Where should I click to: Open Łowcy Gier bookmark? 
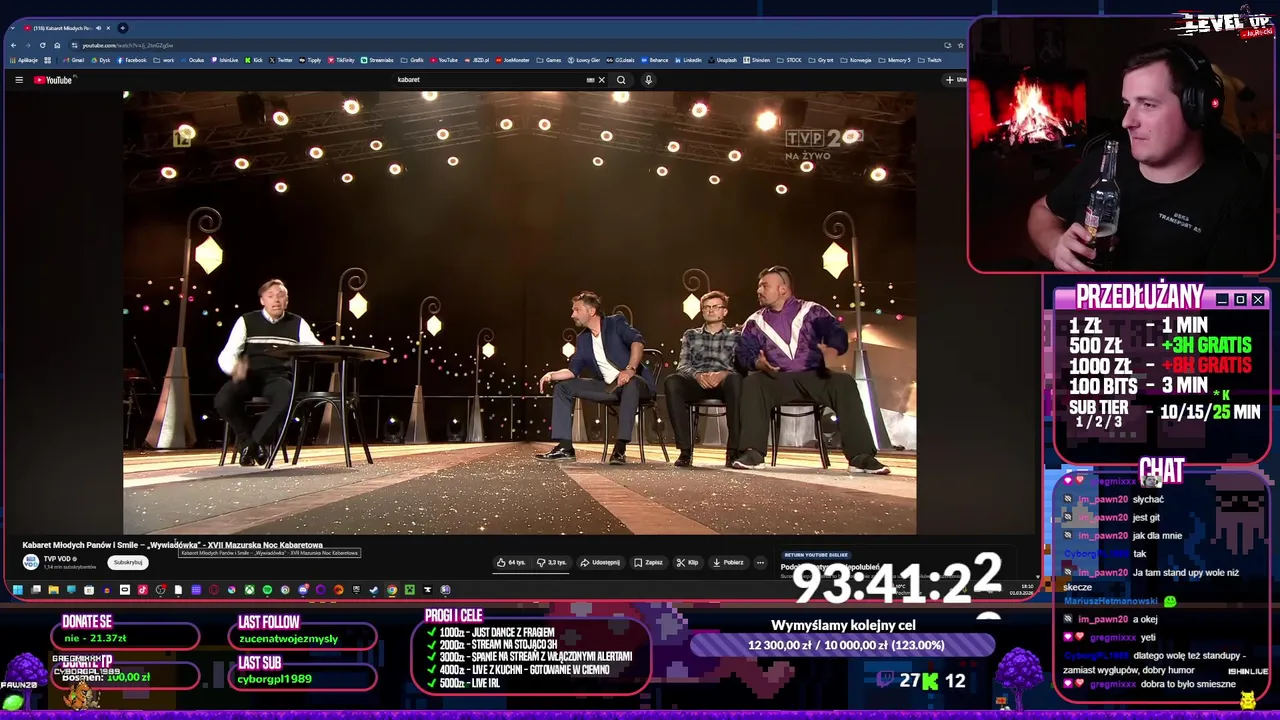(584, 60)
